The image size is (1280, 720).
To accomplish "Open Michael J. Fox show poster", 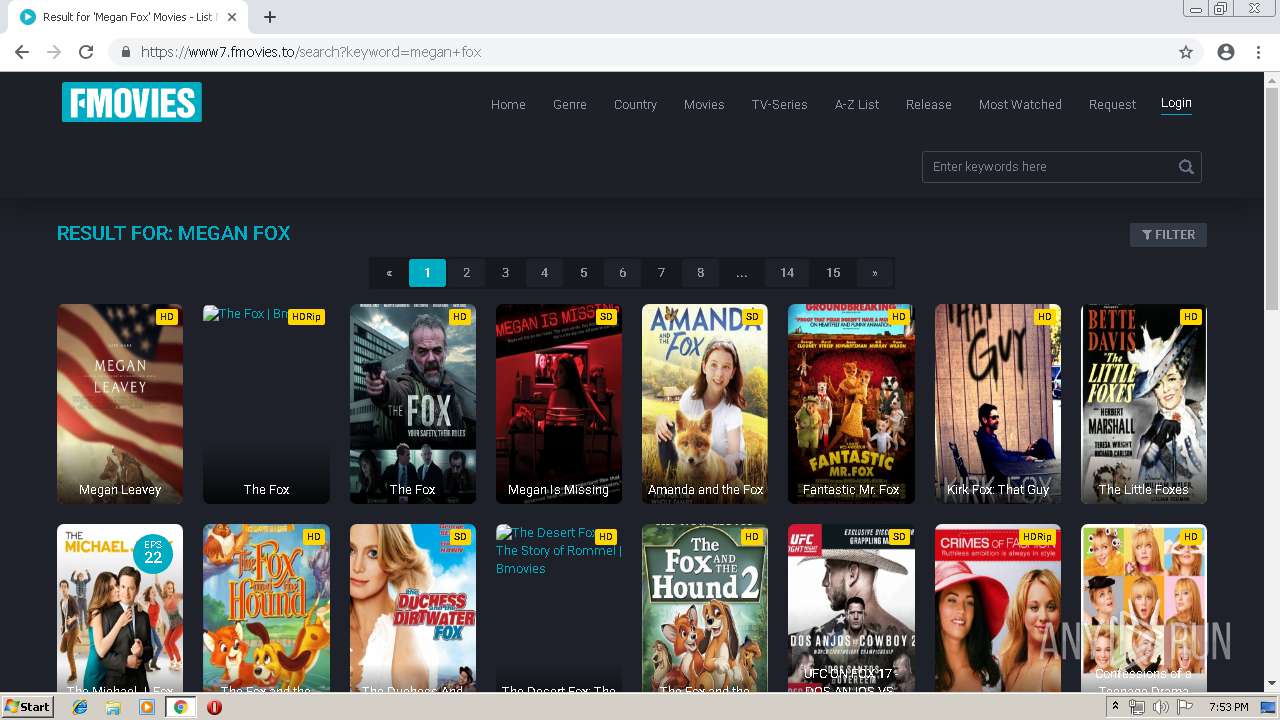I will 120,608.
